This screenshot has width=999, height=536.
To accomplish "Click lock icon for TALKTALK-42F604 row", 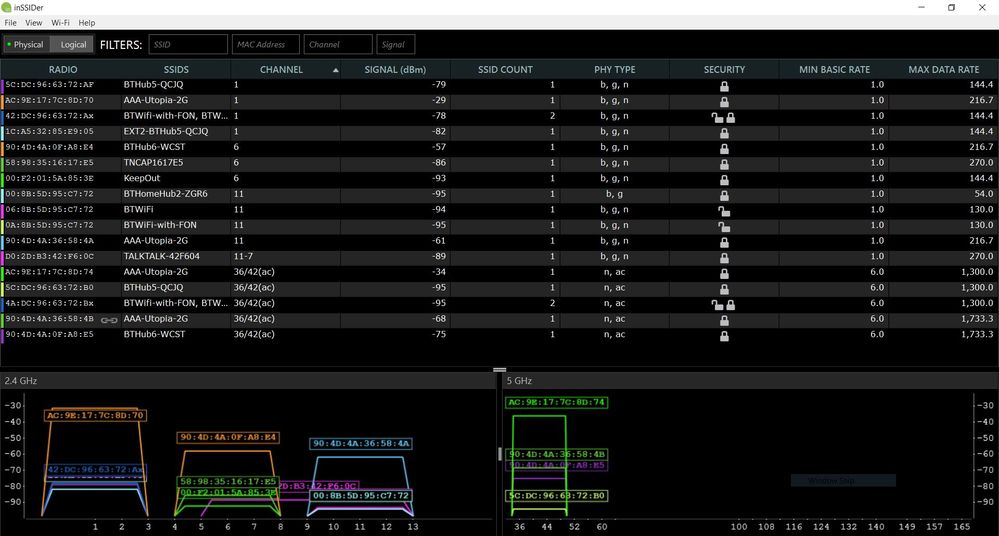I will click(x=724, y=257).
